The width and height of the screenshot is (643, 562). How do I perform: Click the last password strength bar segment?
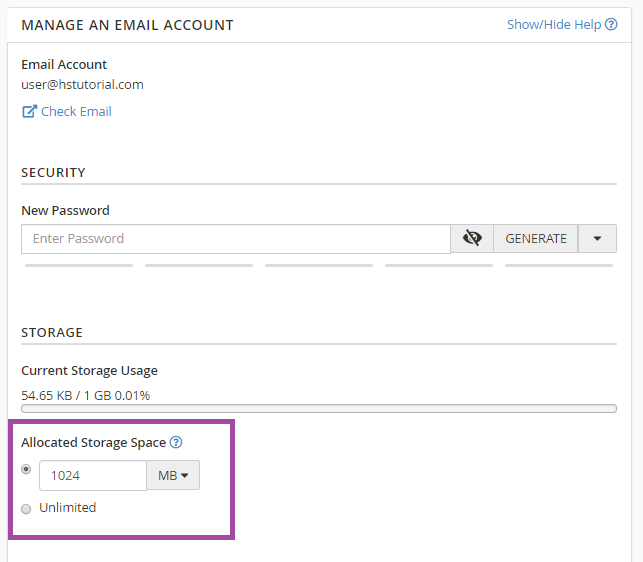[x=560, y=266]
